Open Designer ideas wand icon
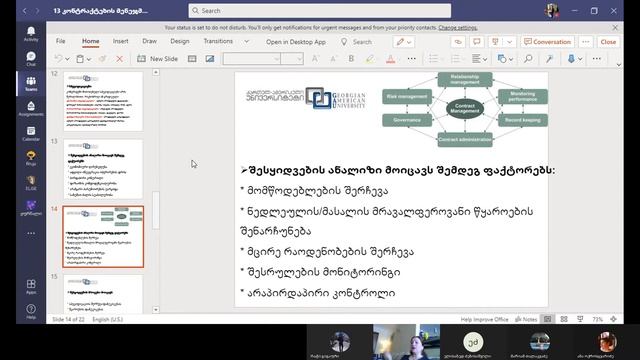Image resolution: width=640 pixels, height=360 pixels. [x=549, y=59]
